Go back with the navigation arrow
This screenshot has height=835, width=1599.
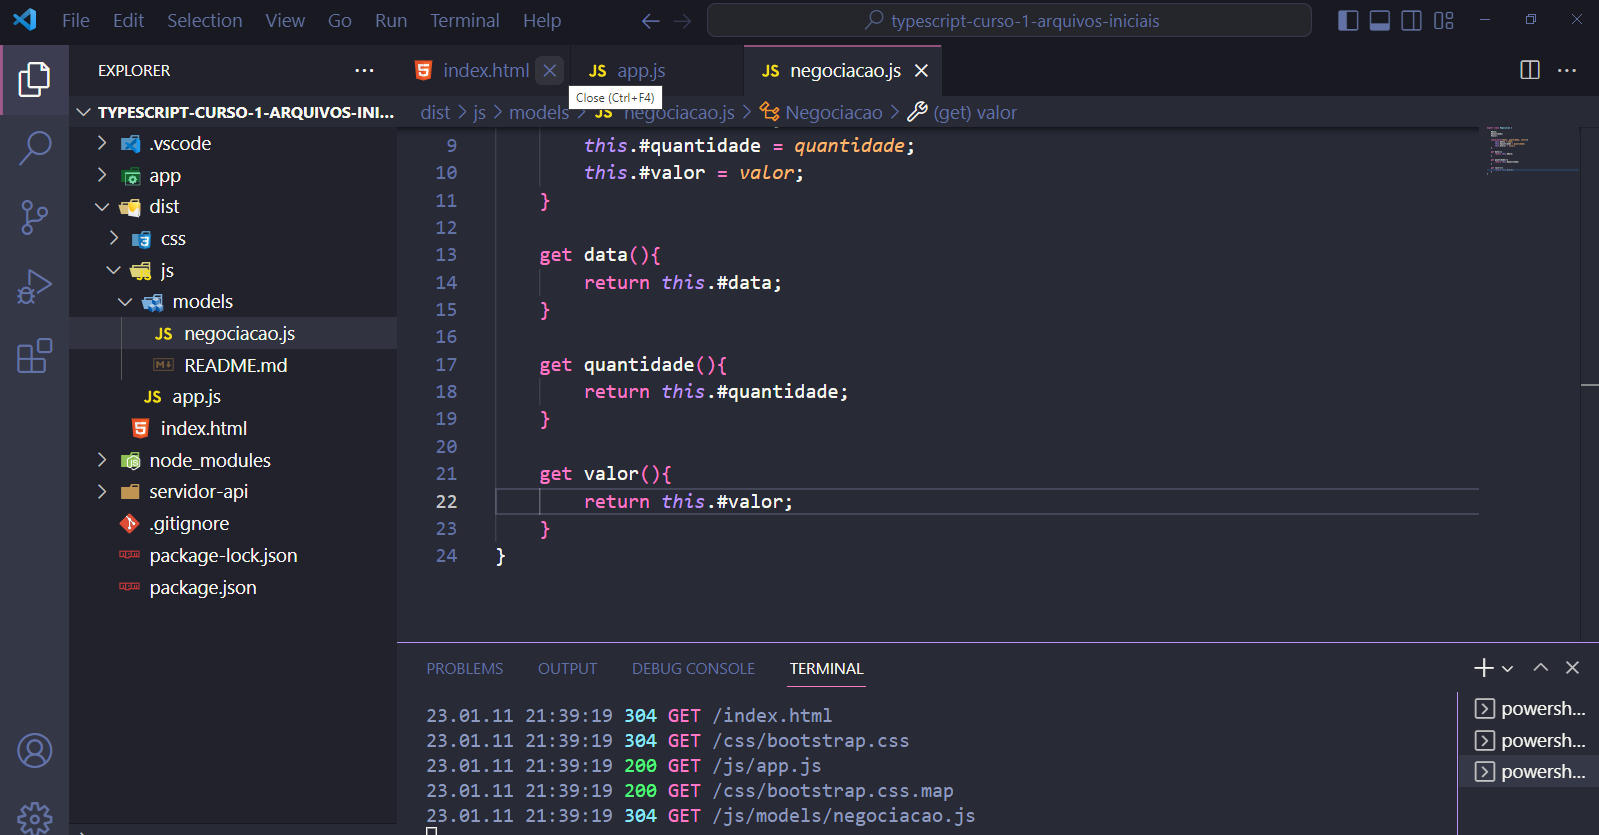point(651,21)
